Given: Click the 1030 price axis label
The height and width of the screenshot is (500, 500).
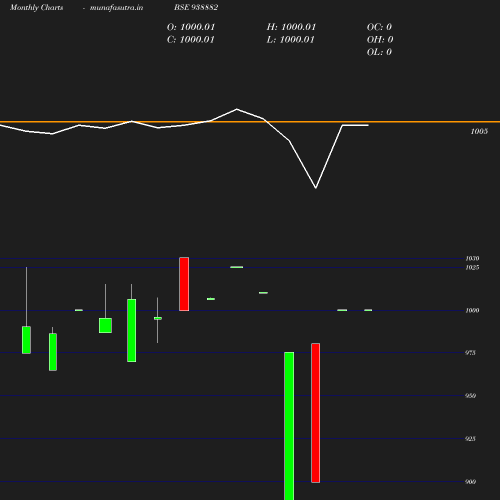Looking at the screenshot, I should point(472,258).
